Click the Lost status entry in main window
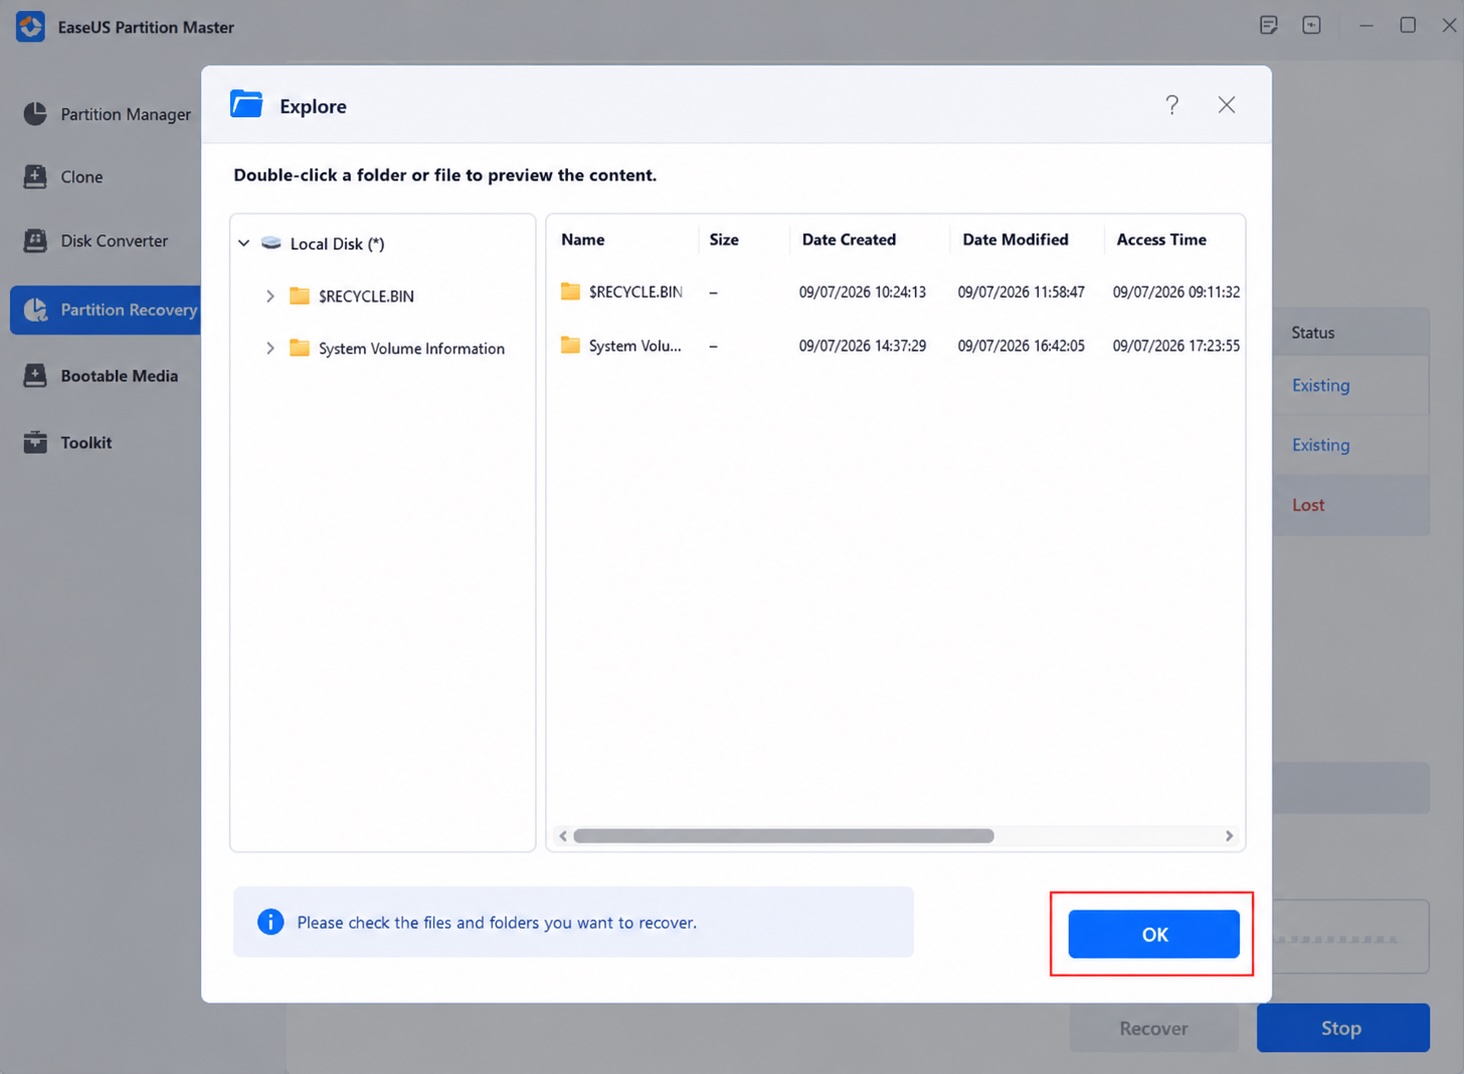 point(1308,505)
